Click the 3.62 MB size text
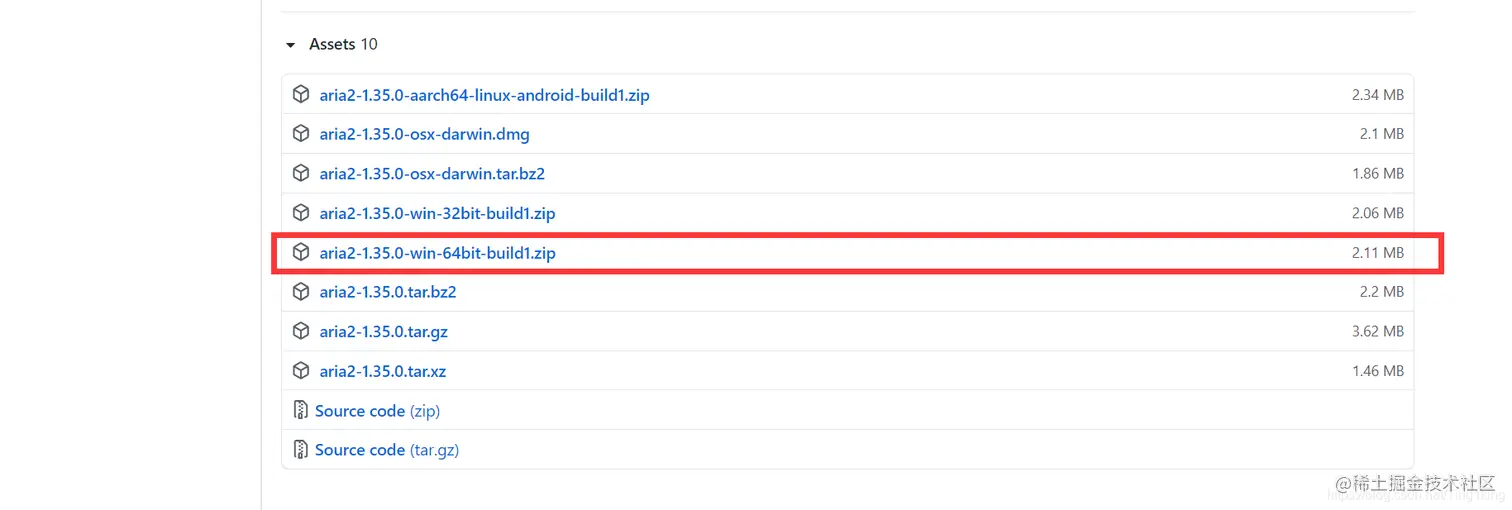 click(1378, 331)
